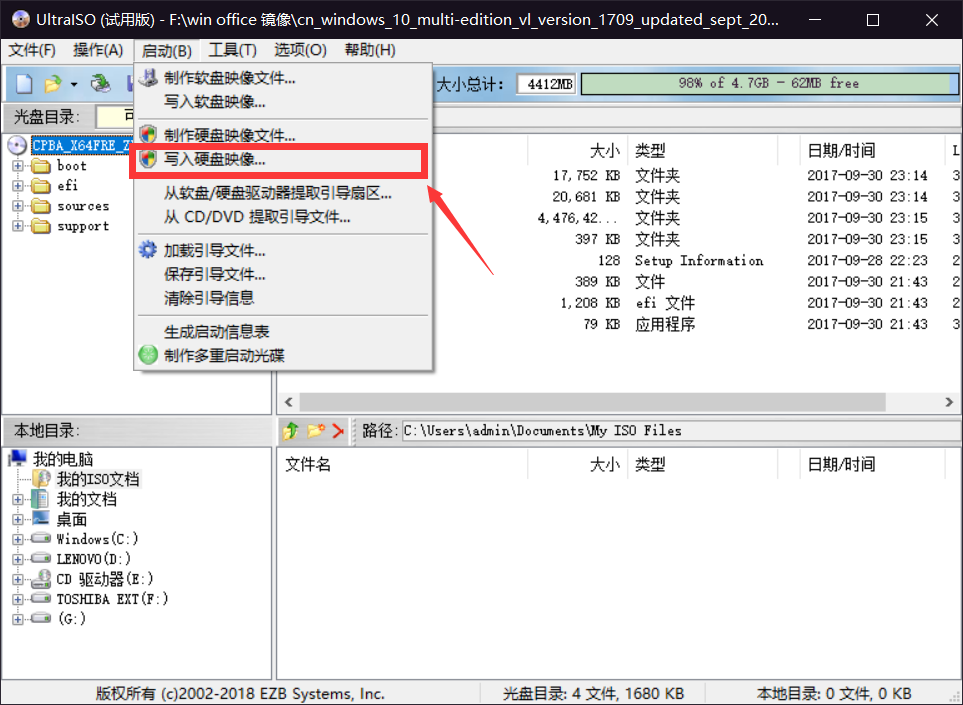Screen dimensions: 963x705
Task: Expand the 我的文档 node
Action: tap(18, 500)
